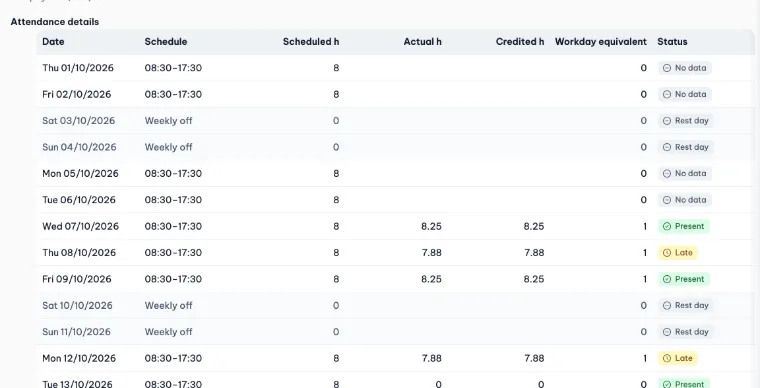Select the Fri 02/10/2026 date cell
Screen dimensions: 760x388
pyautogui.click(x=77, y=94)
